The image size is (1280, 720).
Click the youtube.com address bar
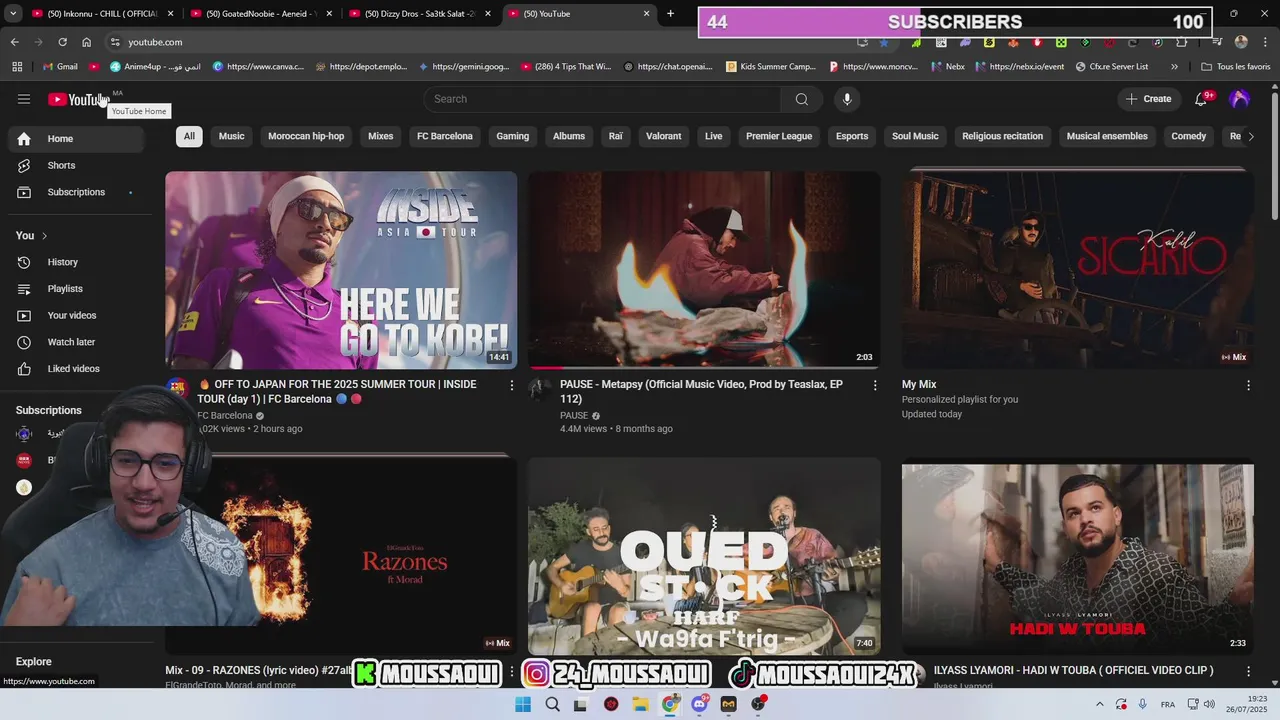pyautogui.click(x=480, y=42)
